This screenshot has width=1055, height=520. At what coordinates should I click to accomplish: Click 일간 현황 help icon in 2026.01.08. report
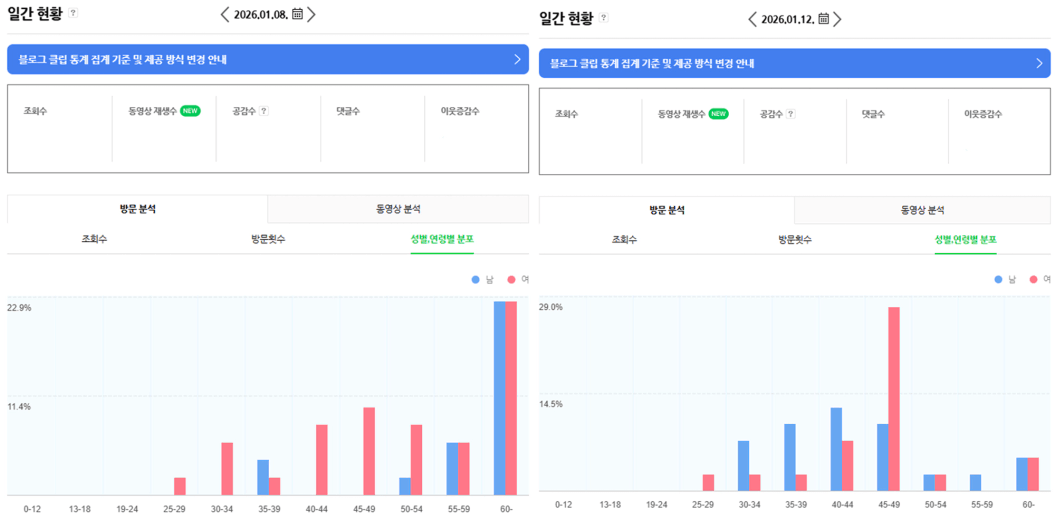pos(74,14)
